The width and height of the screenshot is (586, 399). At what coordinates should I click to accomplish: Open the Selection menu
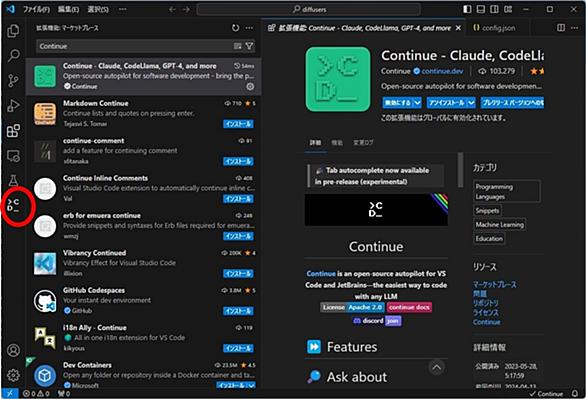pos(98,9)
